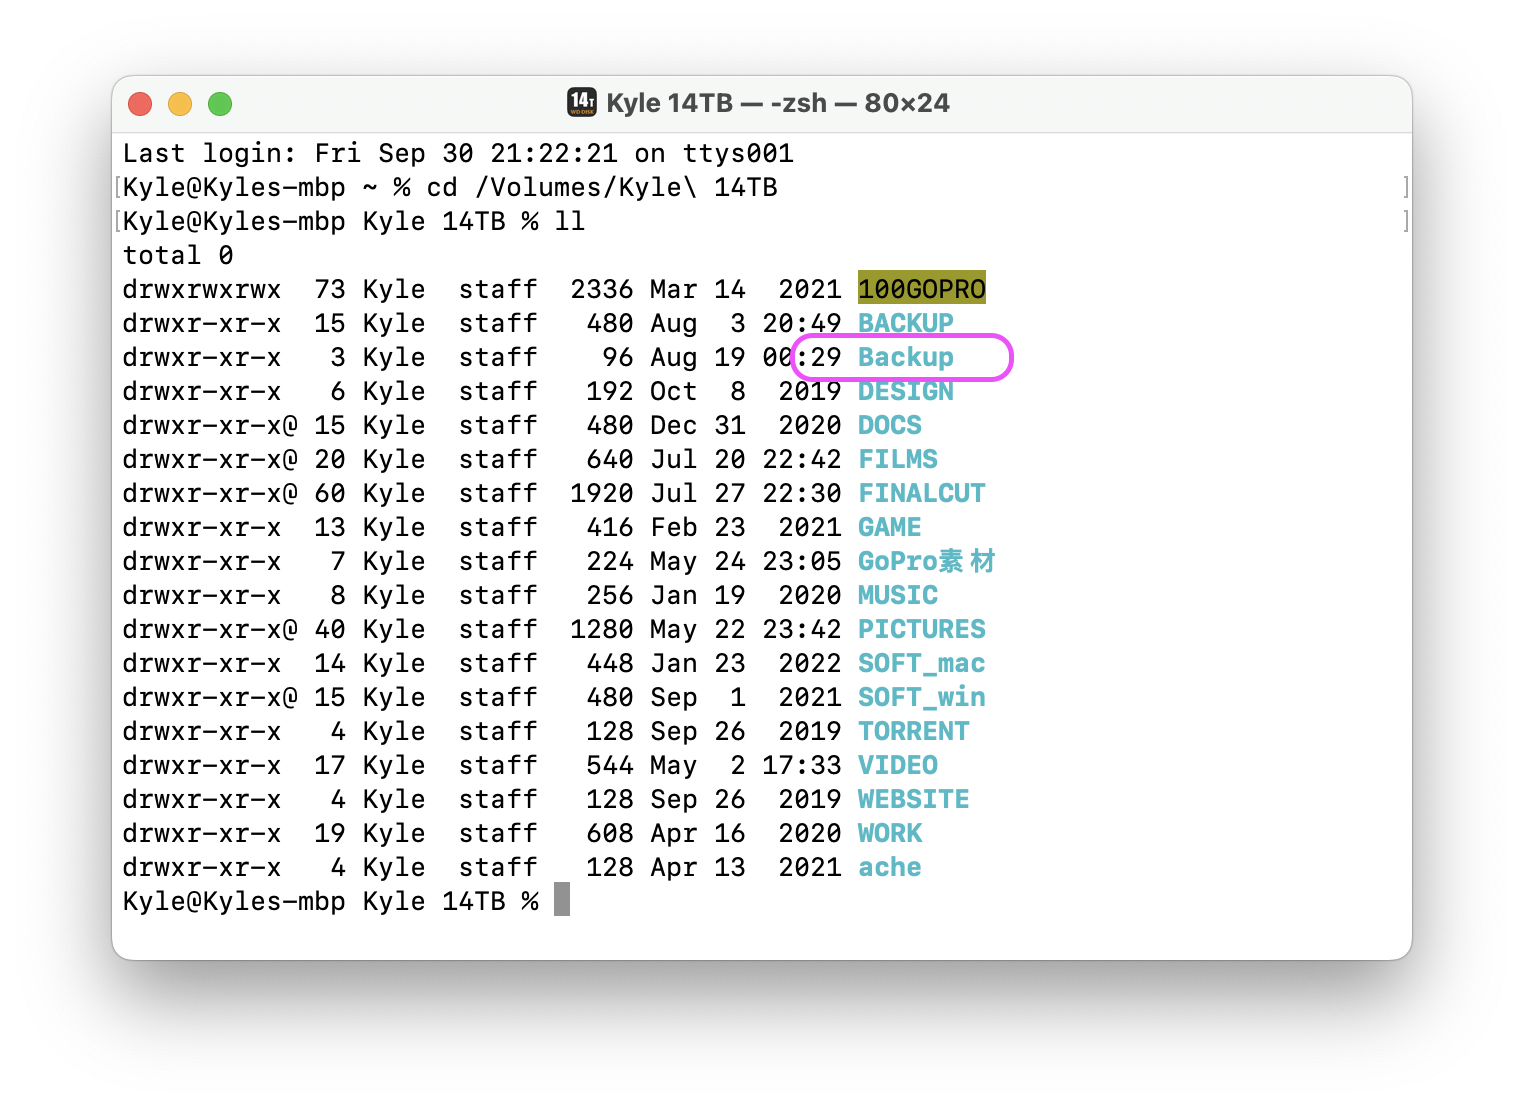Click the BACKUP directory name
The width and height of the screenshot is (1524, 1108).
click(x=906, y=323)
